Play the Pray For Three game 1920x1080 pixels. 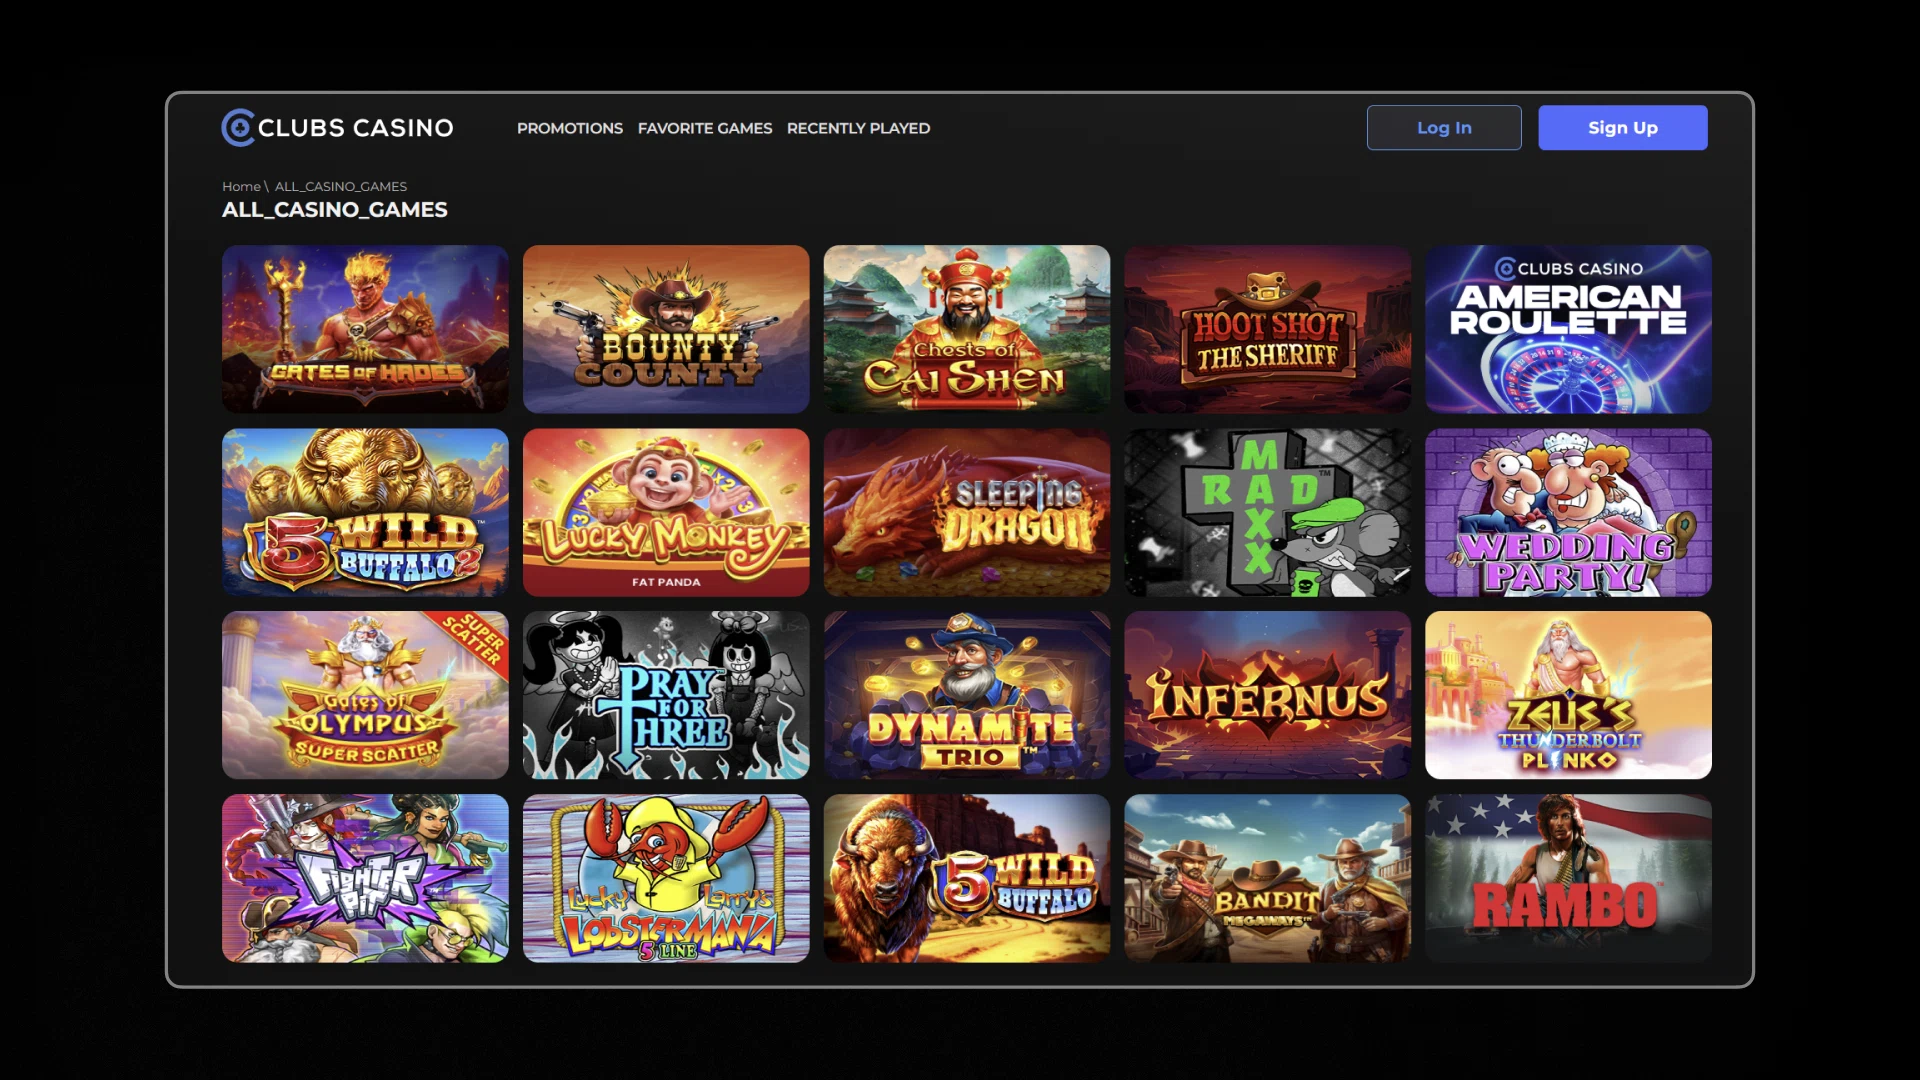coord(666,695)
